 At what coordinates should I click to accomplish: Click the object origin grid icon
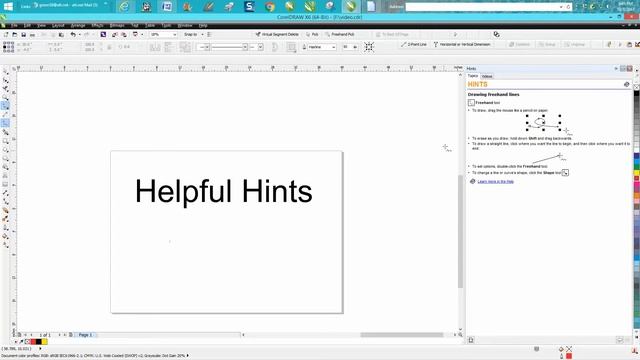point(8,47)
